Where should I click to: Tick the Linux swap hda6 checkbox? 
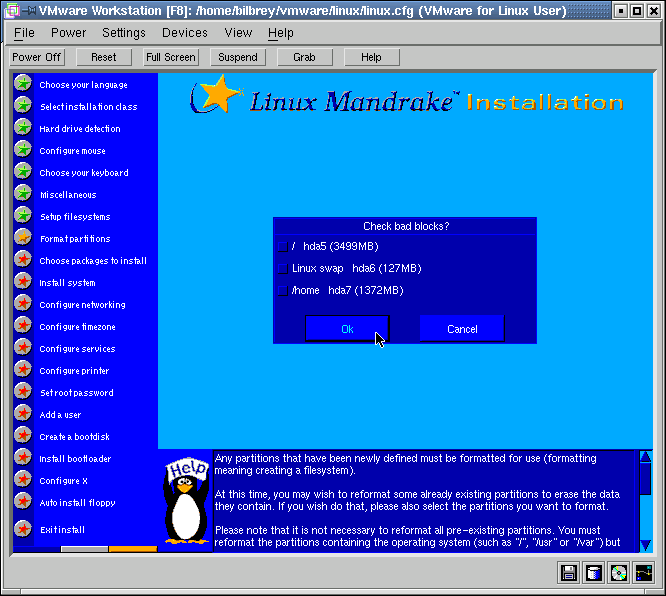pyautogui.click(x=283, y=268)
